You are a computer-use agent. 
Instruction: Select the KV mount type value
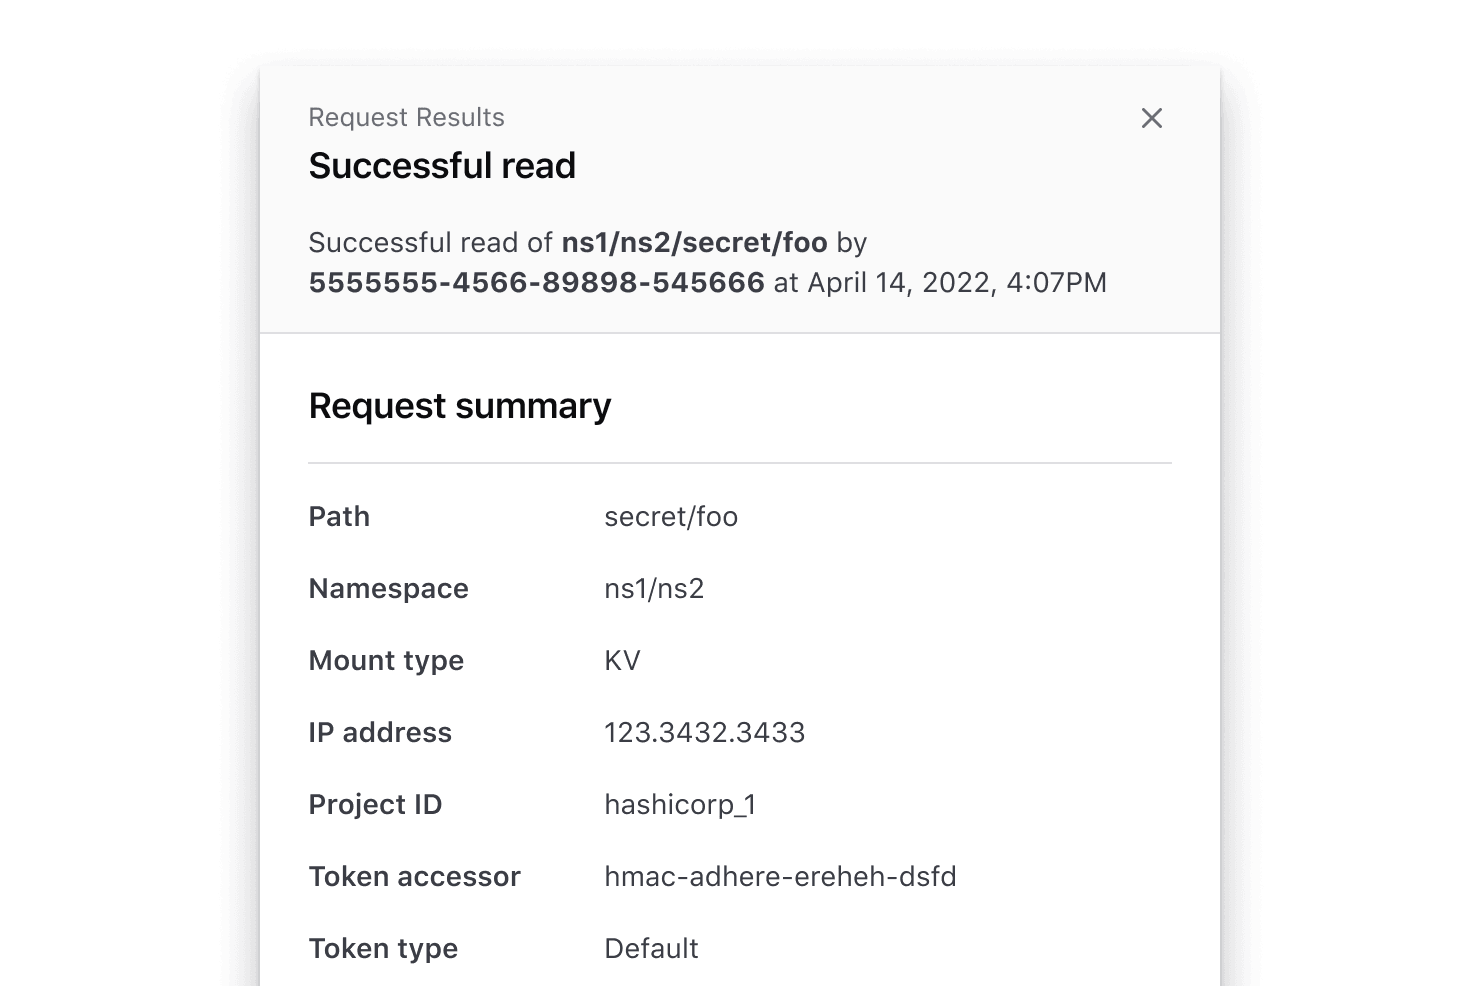click(622, 661)
